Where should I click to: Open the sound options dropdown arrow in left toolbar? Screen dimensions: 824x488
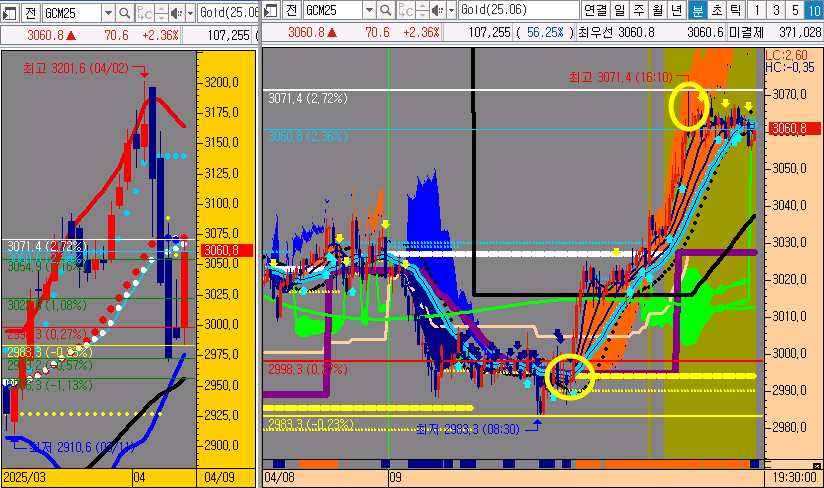(x=190, y=13)
